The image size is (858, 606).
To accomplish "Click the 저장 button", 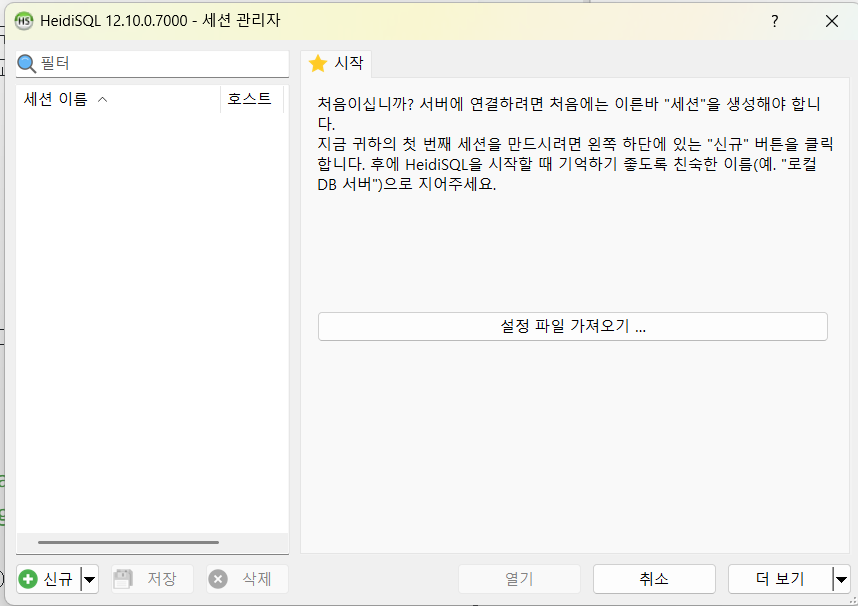I will coord(153,579).
